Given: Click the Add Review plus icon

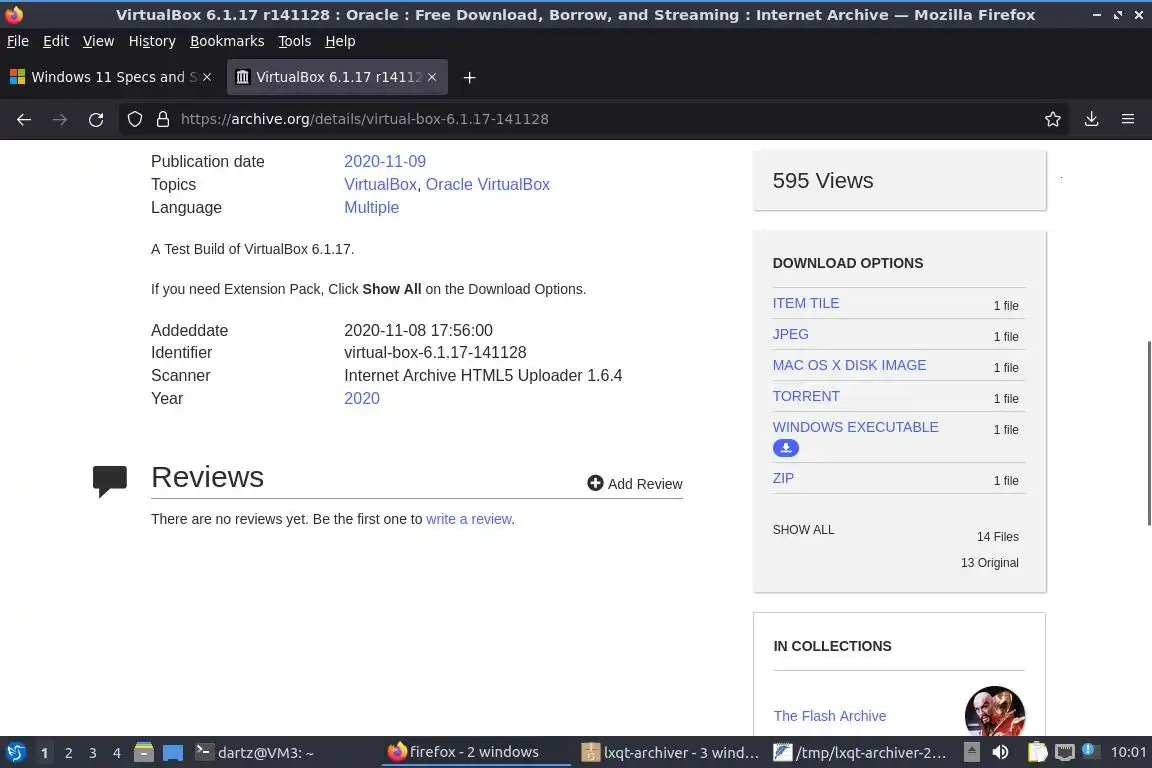Looking at the screenshot, I should click(595, 483).
